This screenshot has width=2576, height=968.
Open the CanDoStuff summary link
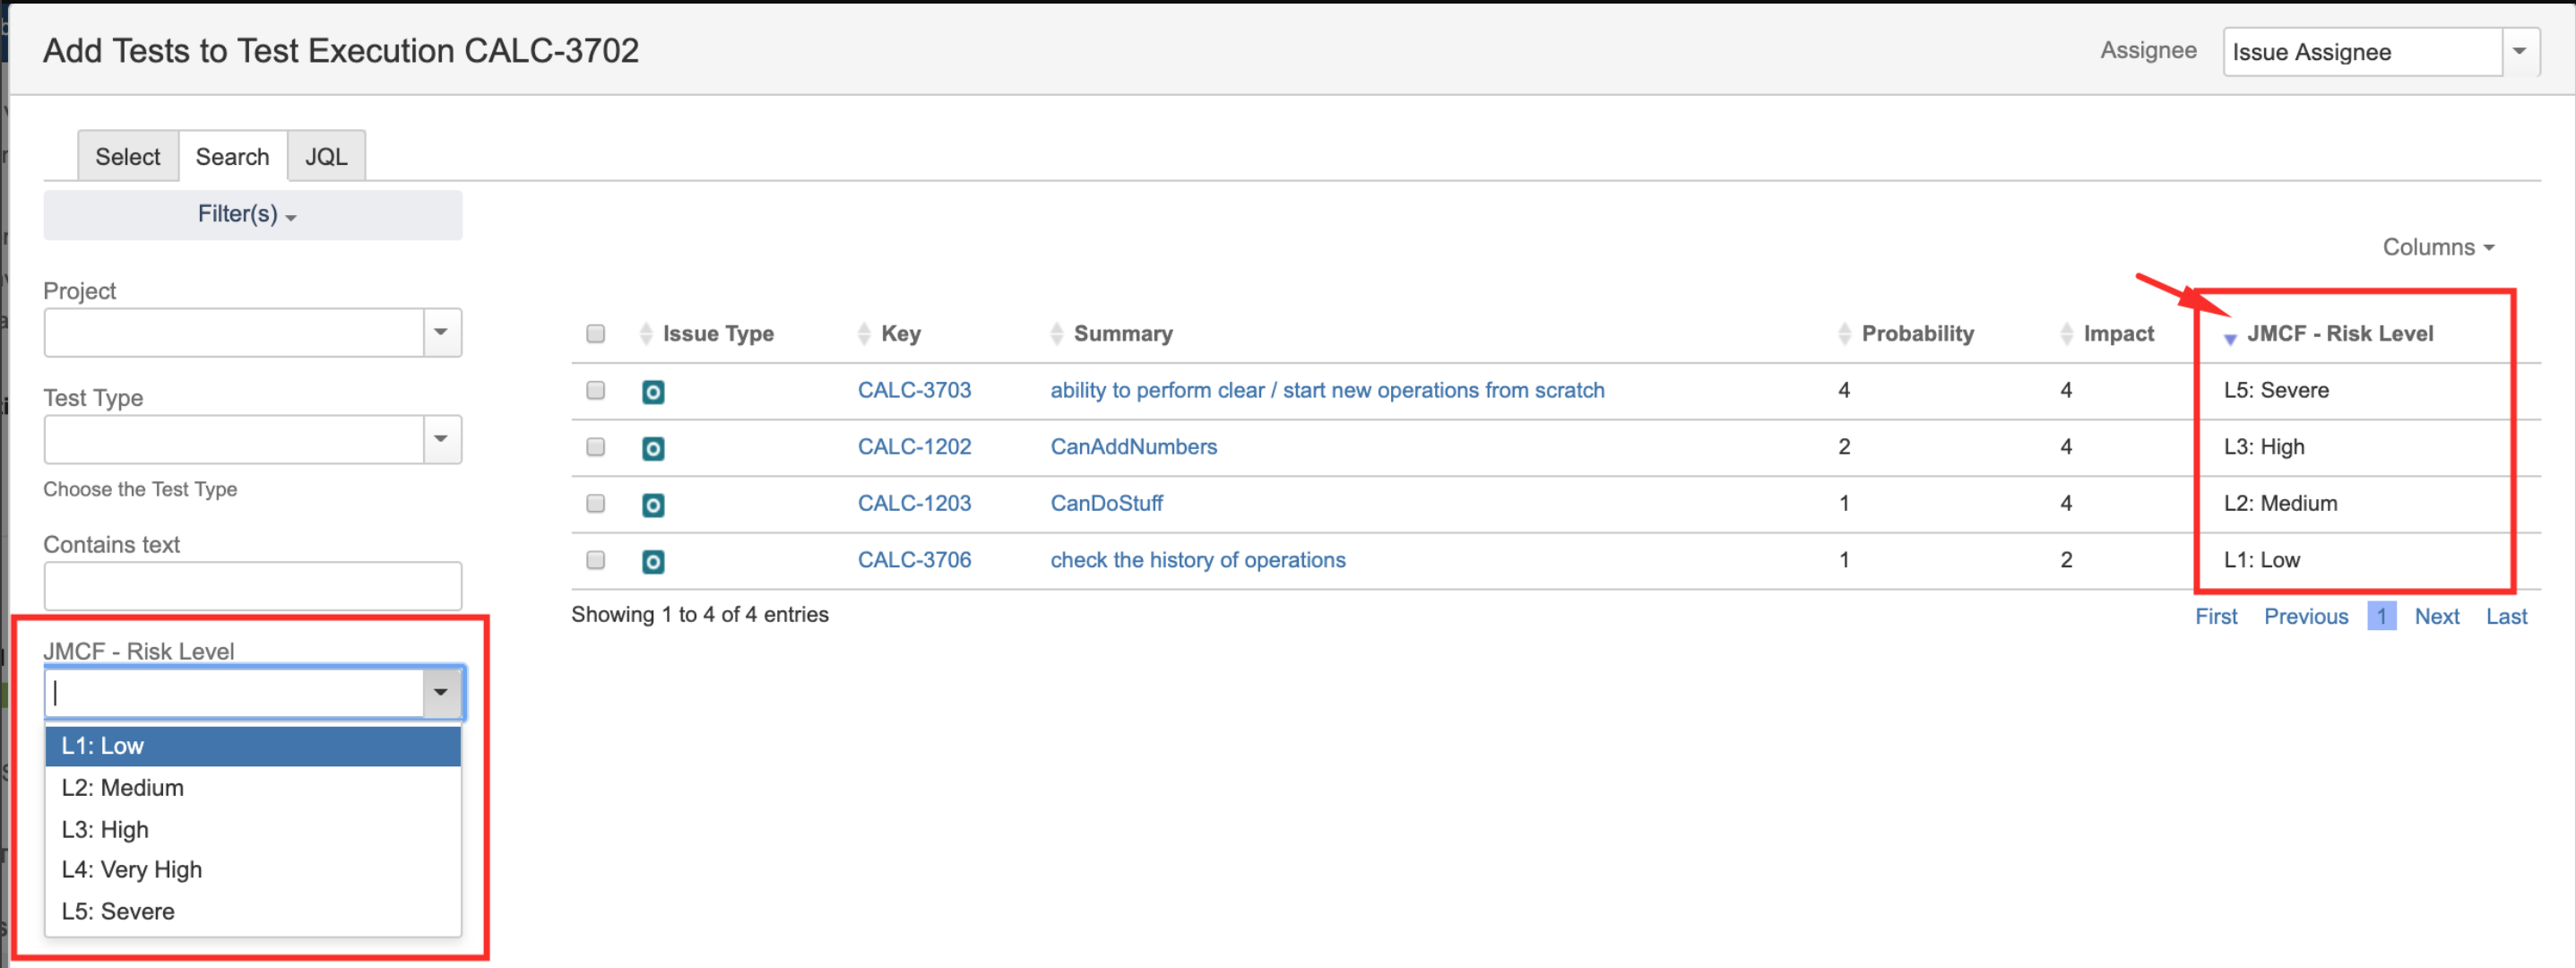pos(1106,503)
